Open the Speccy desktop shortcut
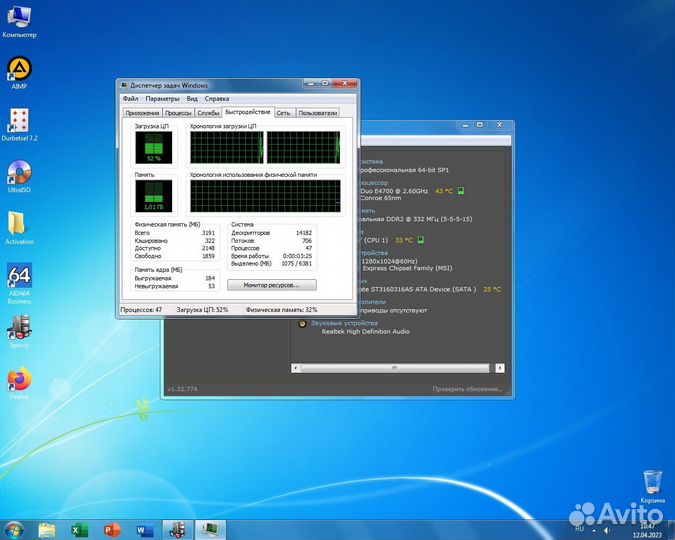This screenshot has height=540, width=675. (x=19, y=332)
